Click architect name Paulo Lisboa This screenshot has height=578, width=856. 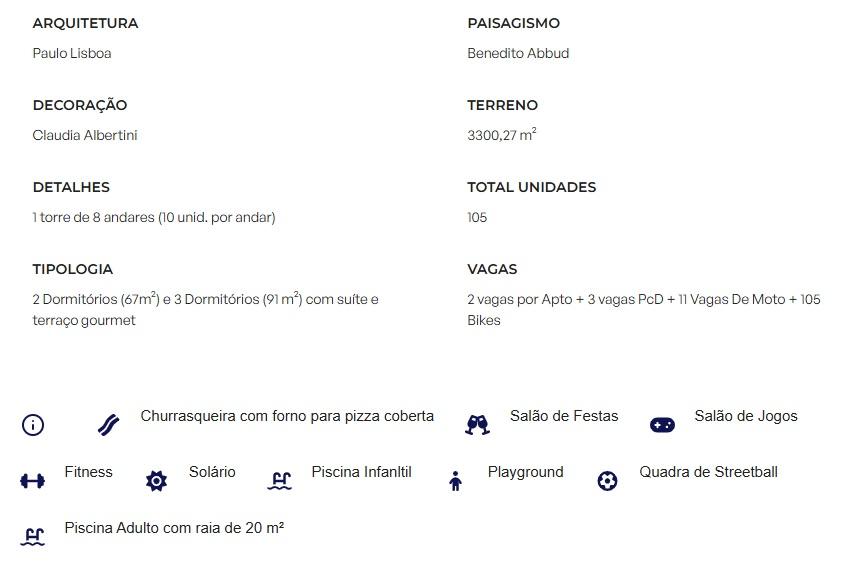click(x=72, y=53)
